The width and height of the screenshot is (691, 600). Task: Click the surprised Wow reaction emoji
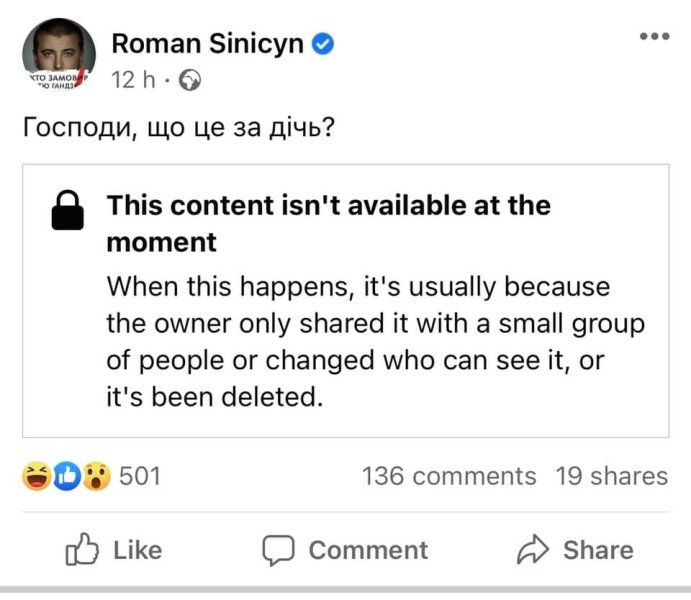[96, 477]
